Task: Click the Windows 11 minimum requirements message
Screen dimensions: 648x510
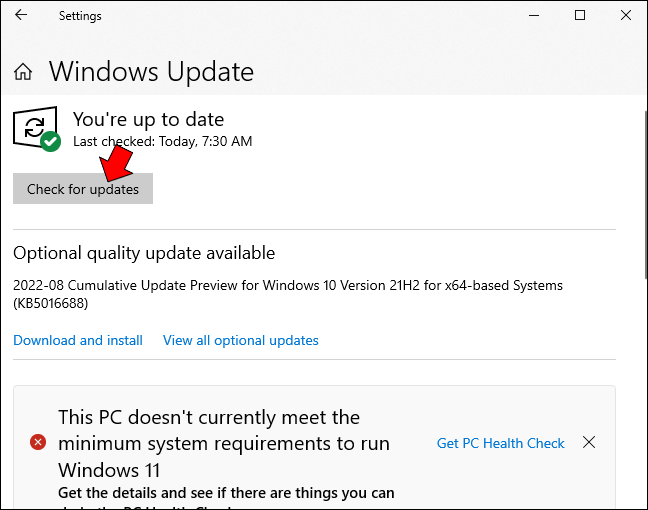Action: click(224, 443)
